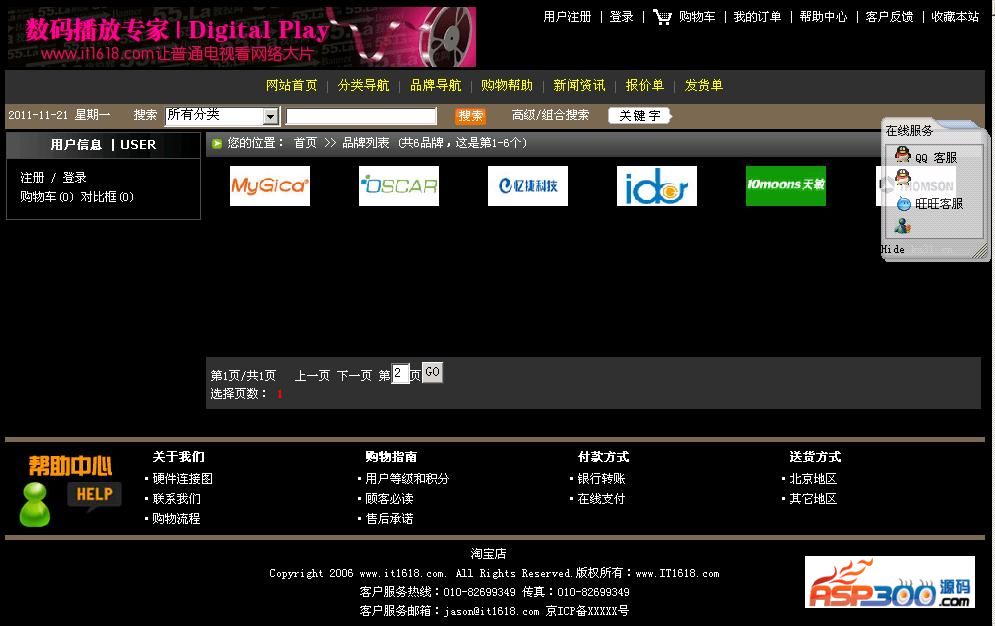The height and width of the screenshot is (626, 995).
Task: Open 新闻资讯 navigation menu item
Action: 579,85
